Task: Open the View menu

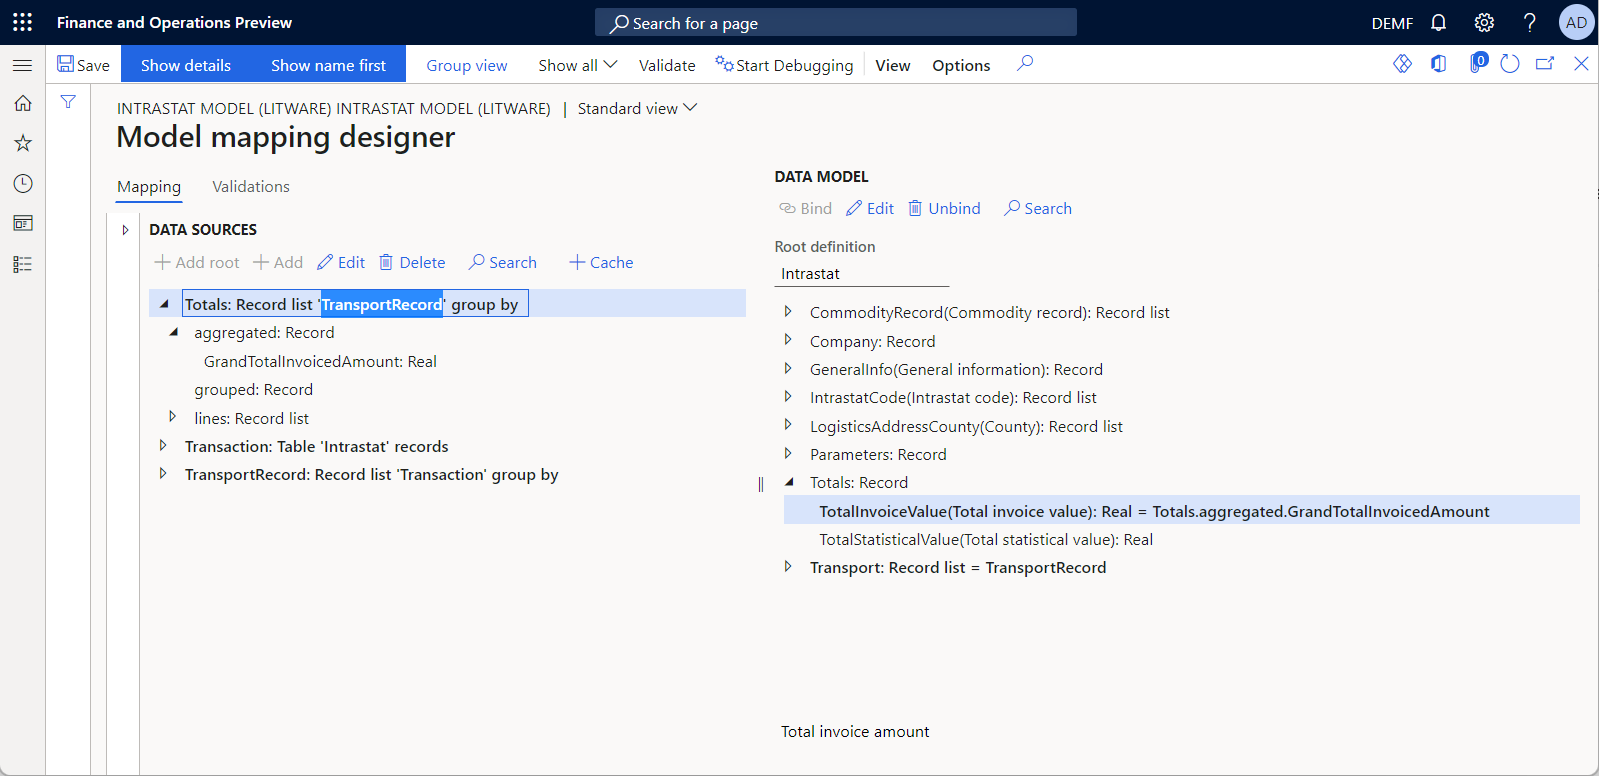Action: click(893, 65)
